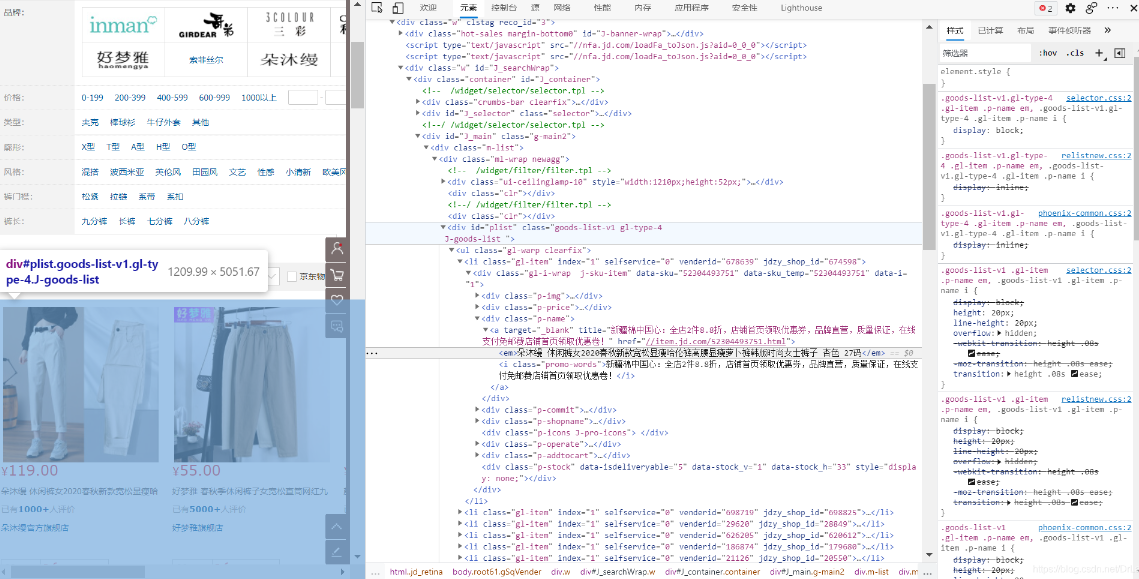Add new style rule plus icon
1139x579 pixels.
1098,52
